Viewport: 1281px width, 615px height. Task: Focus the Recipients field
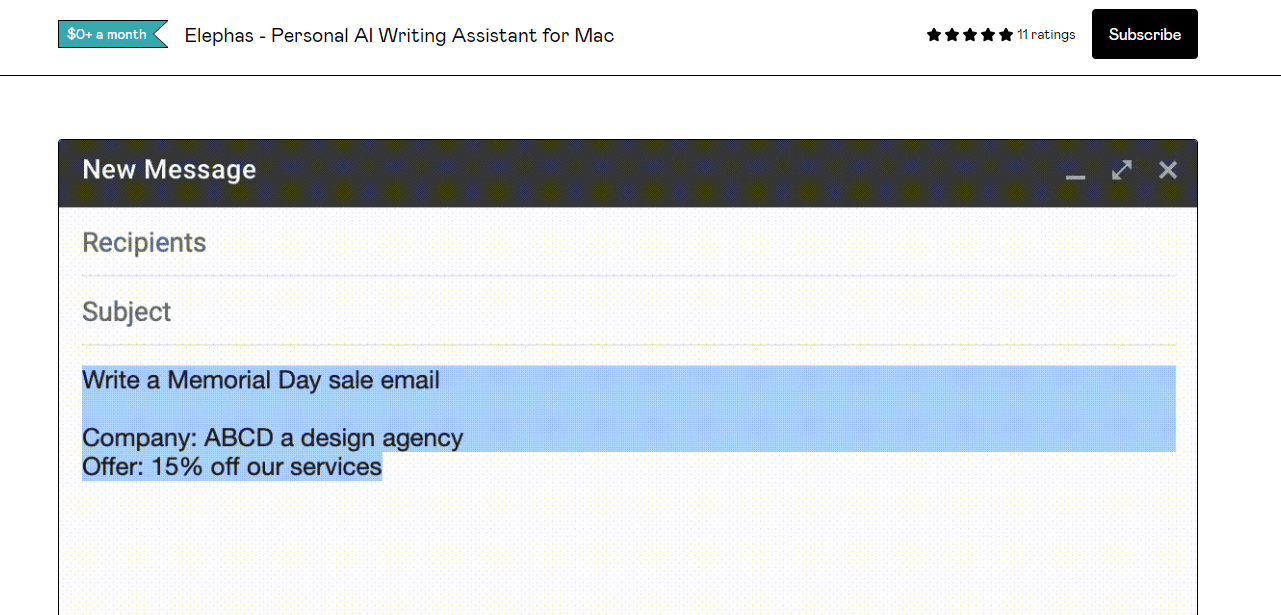point(628,243)
